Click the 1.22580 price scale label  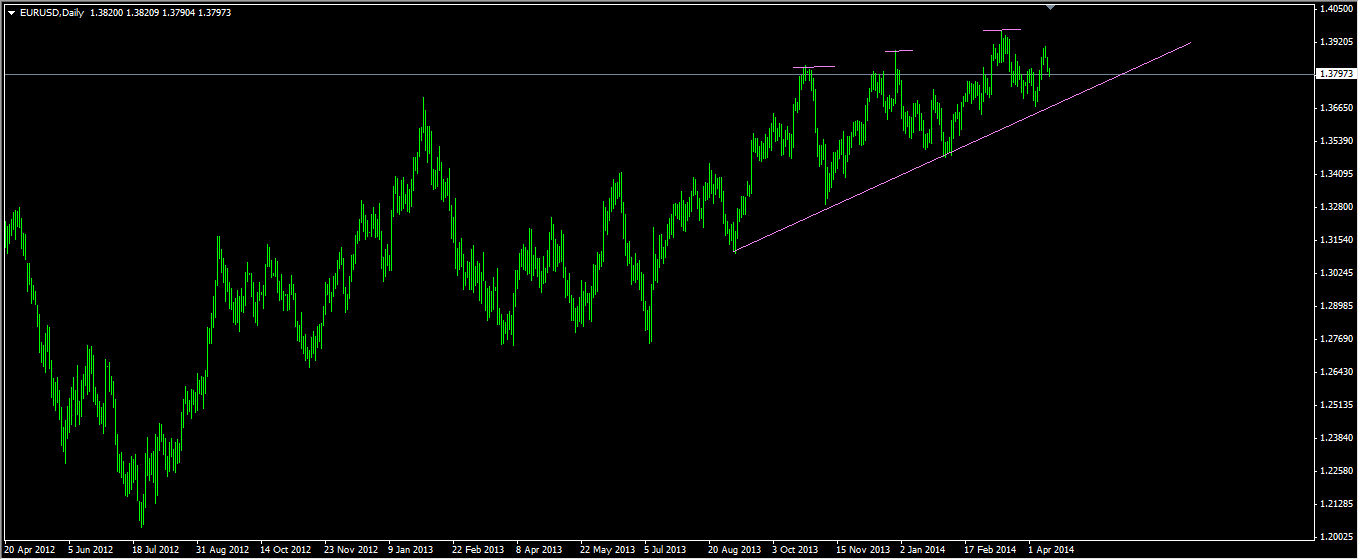tap(1336, 471)
